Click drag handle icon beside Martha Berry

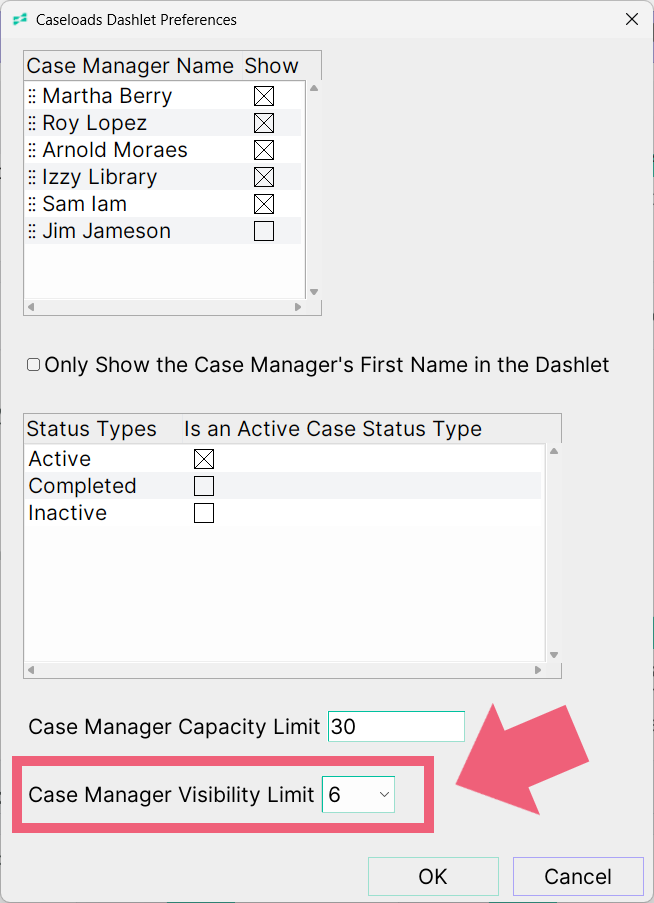coord(32,96)
